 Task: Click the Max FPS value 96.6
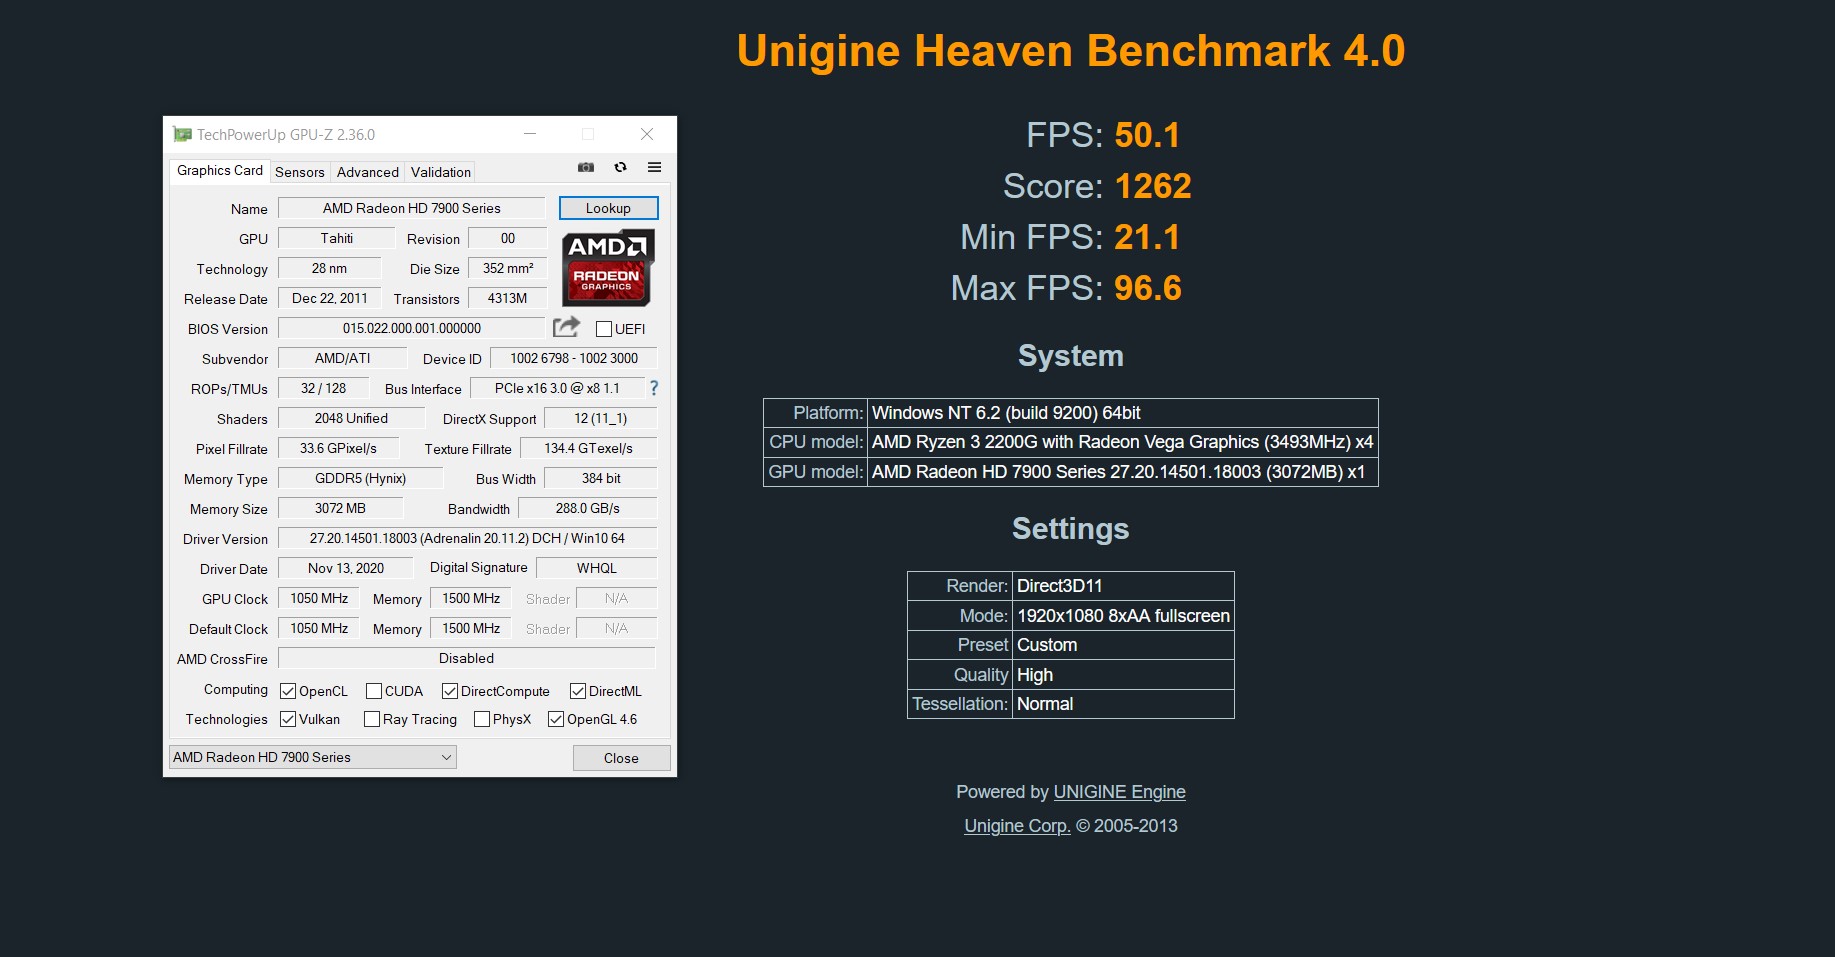(x=1148, y=288)
